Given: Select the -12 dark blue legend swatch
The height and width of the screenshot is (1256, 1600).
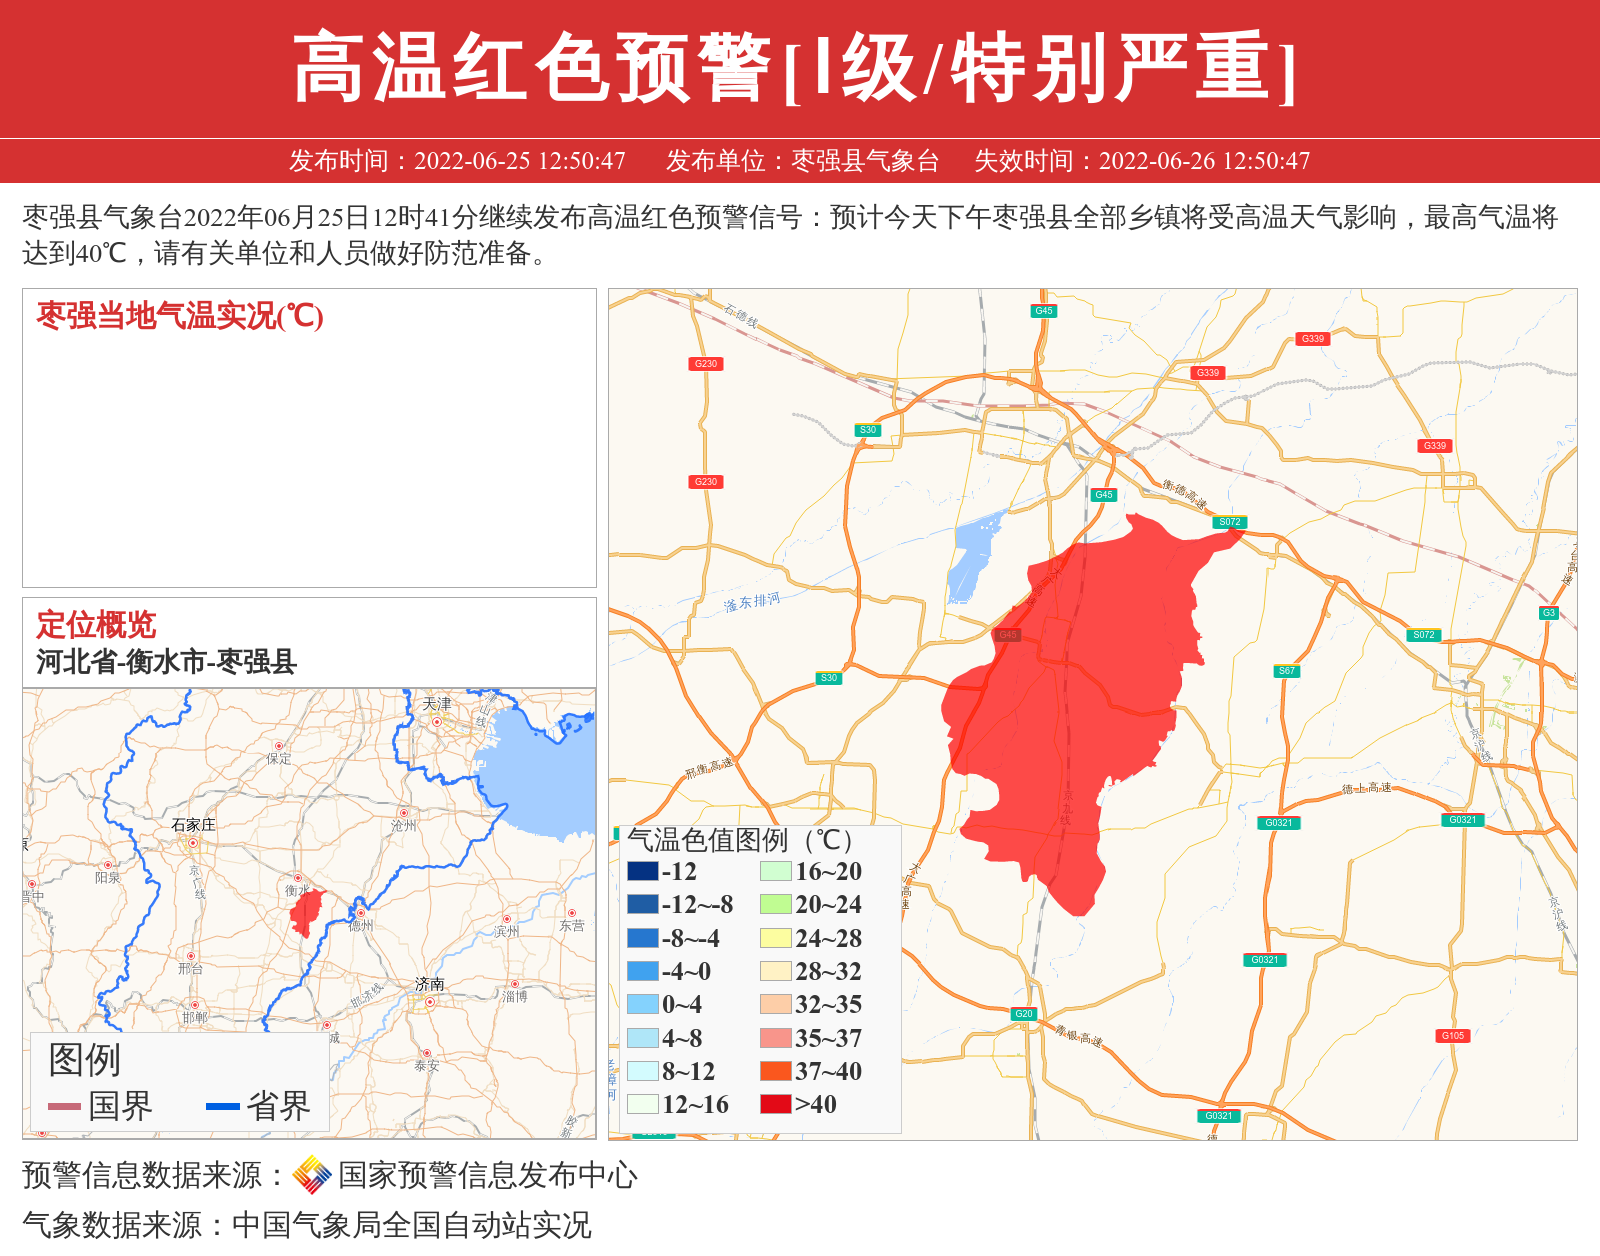Looking at the screenshot, I should point(642,871).
